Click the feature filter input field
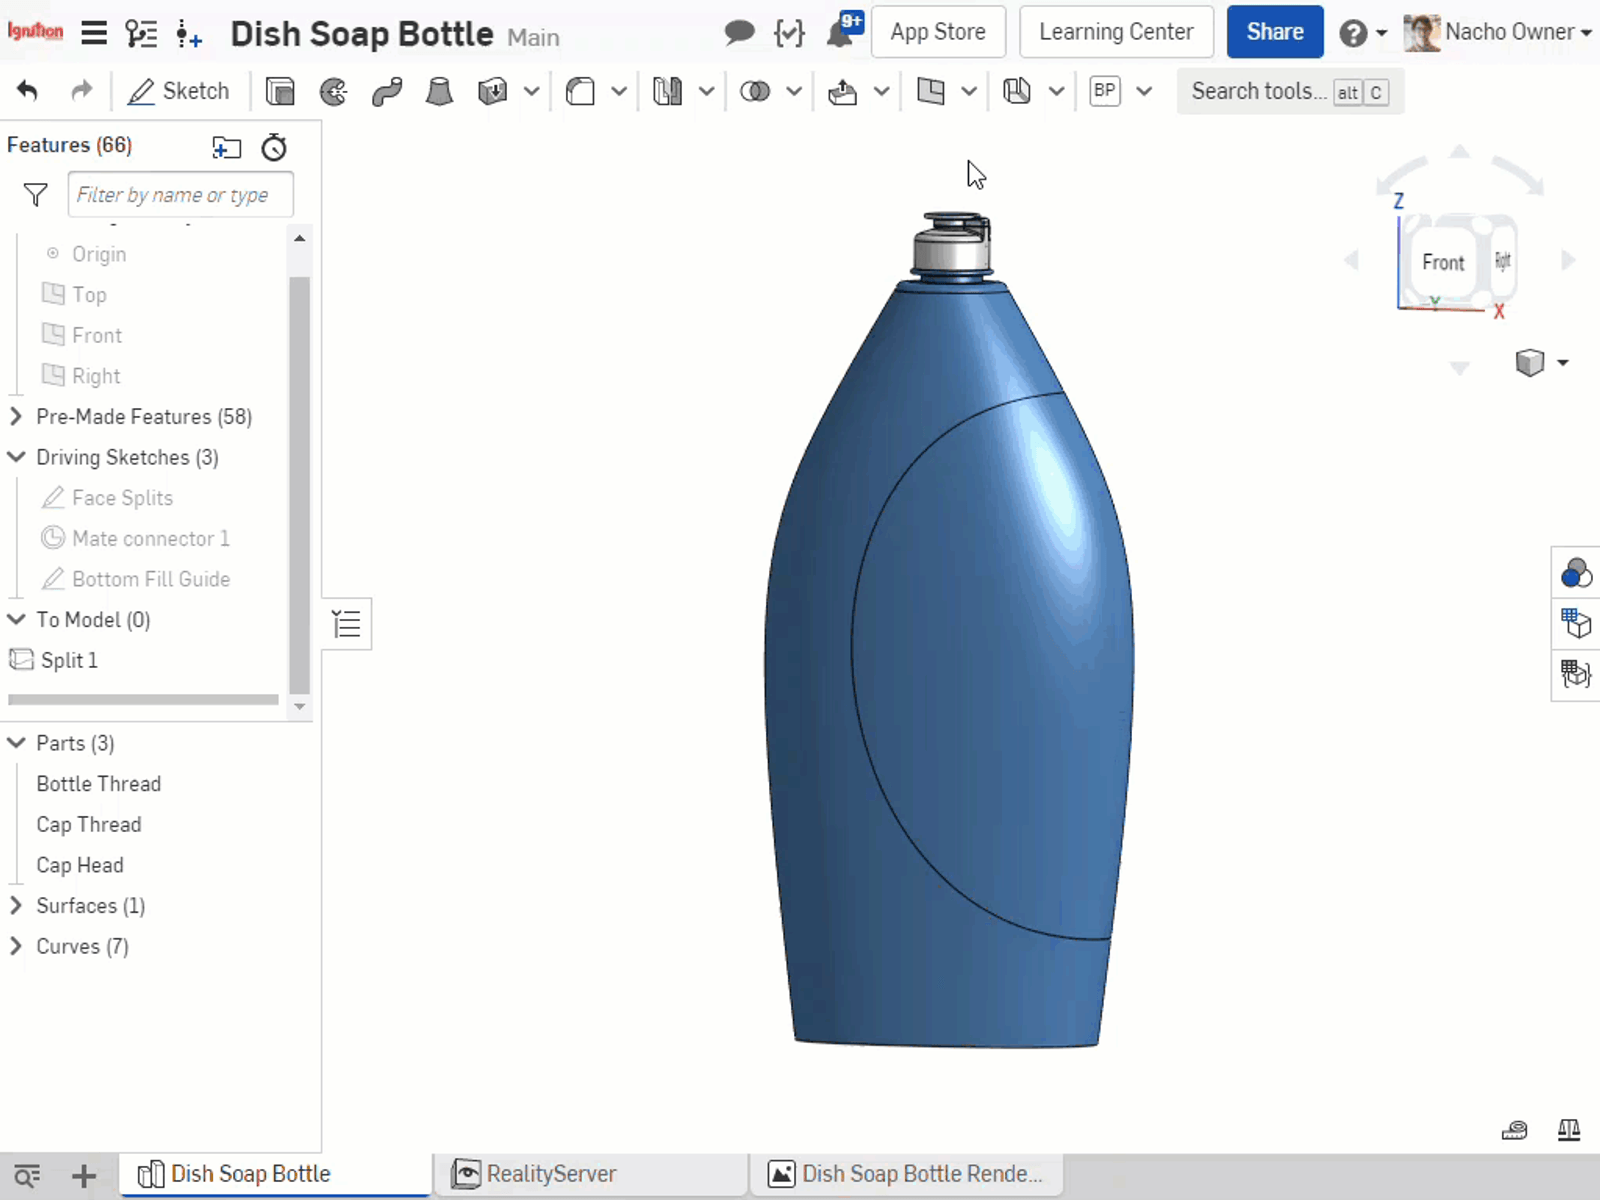The image size is (1600, 1200). tap(180, 195)
